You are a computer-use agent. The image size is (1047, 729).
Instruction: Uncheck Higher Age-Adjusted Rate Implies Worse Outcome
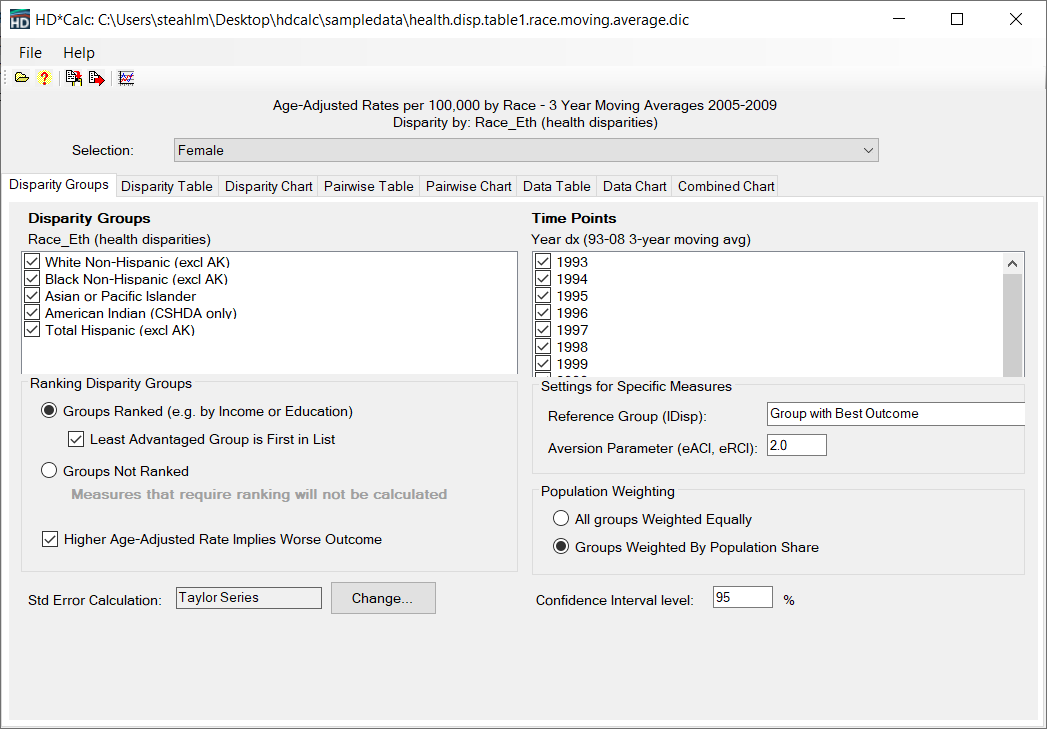(50, 539)
